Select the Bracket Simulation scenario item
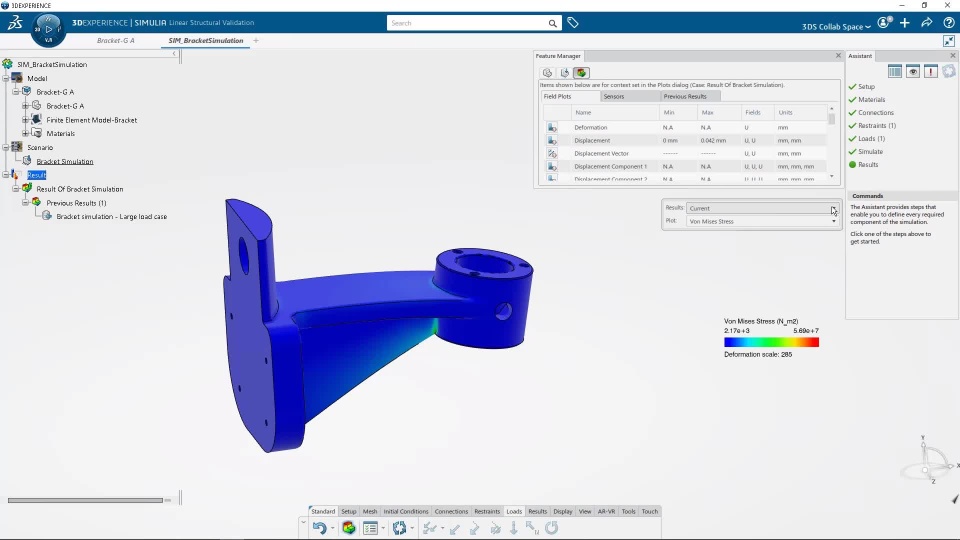Image resolution: width=960 pixels, height=540 pixels. (x=64, y=162)
